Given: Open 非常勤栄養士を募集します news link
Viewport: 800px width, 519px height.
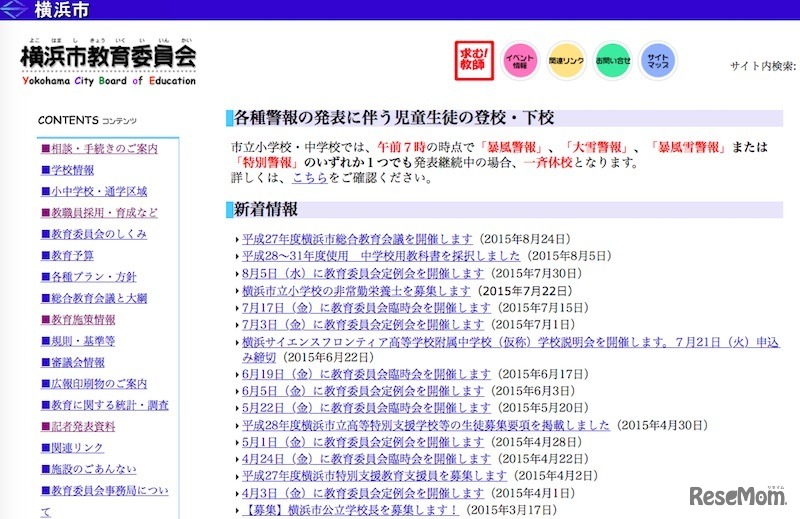Looking at the screenshot, I should [356, 291].
